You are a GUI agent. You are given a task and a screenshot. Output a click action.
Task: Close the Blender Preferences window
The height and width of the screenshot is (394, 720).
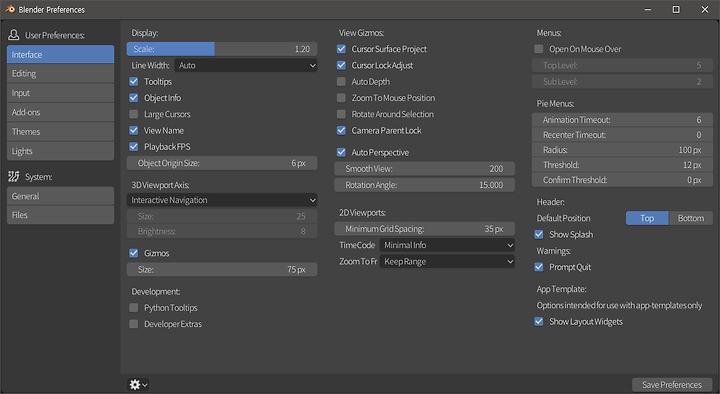pos(705,9)
